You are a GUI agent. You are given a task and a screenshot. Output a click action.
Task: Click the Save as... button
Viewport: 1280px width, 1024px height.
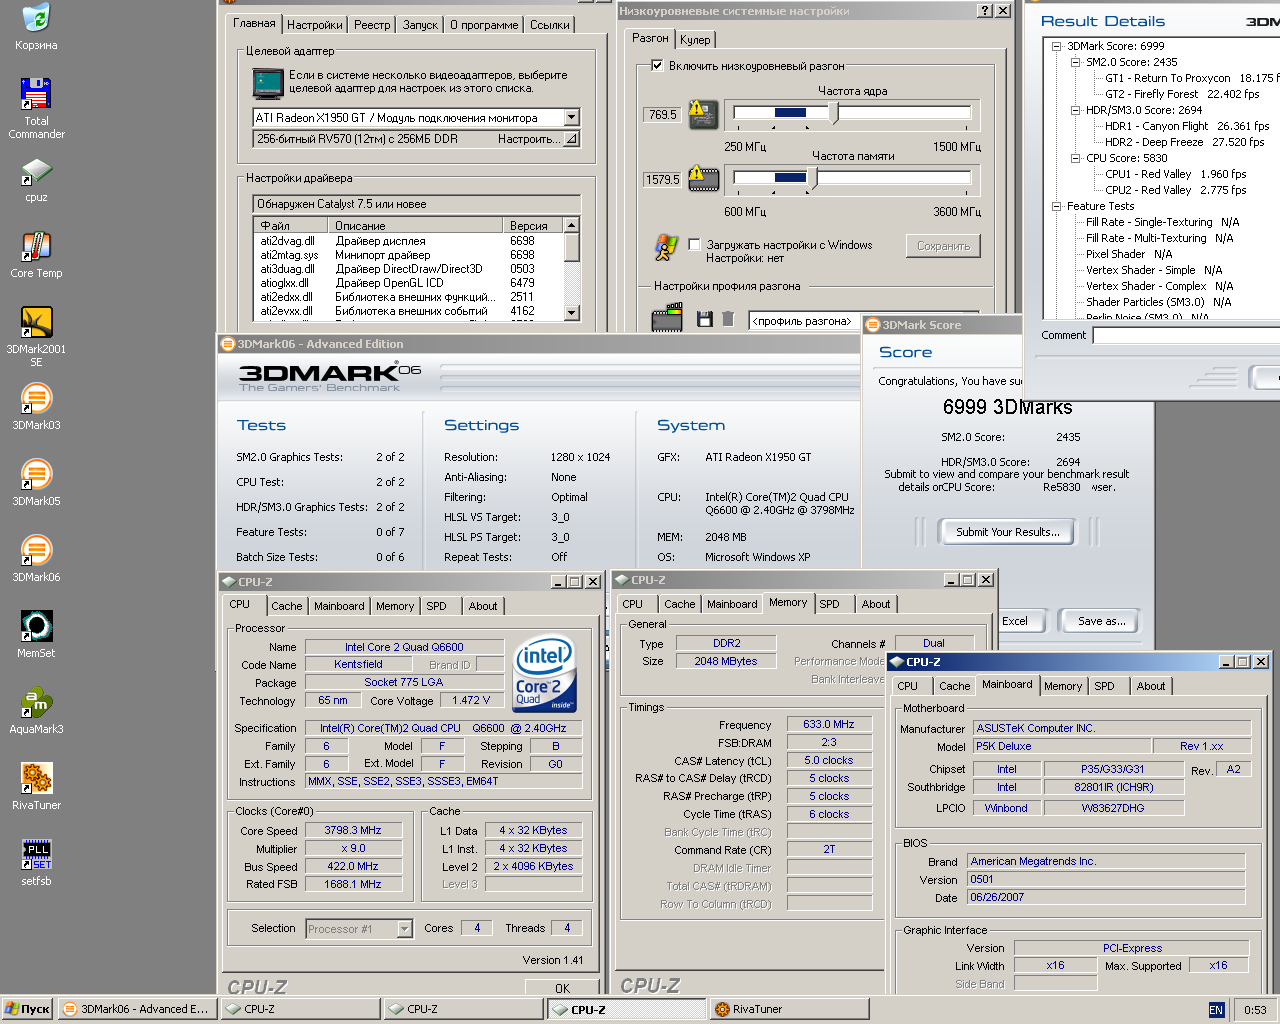coord(1101,621)
